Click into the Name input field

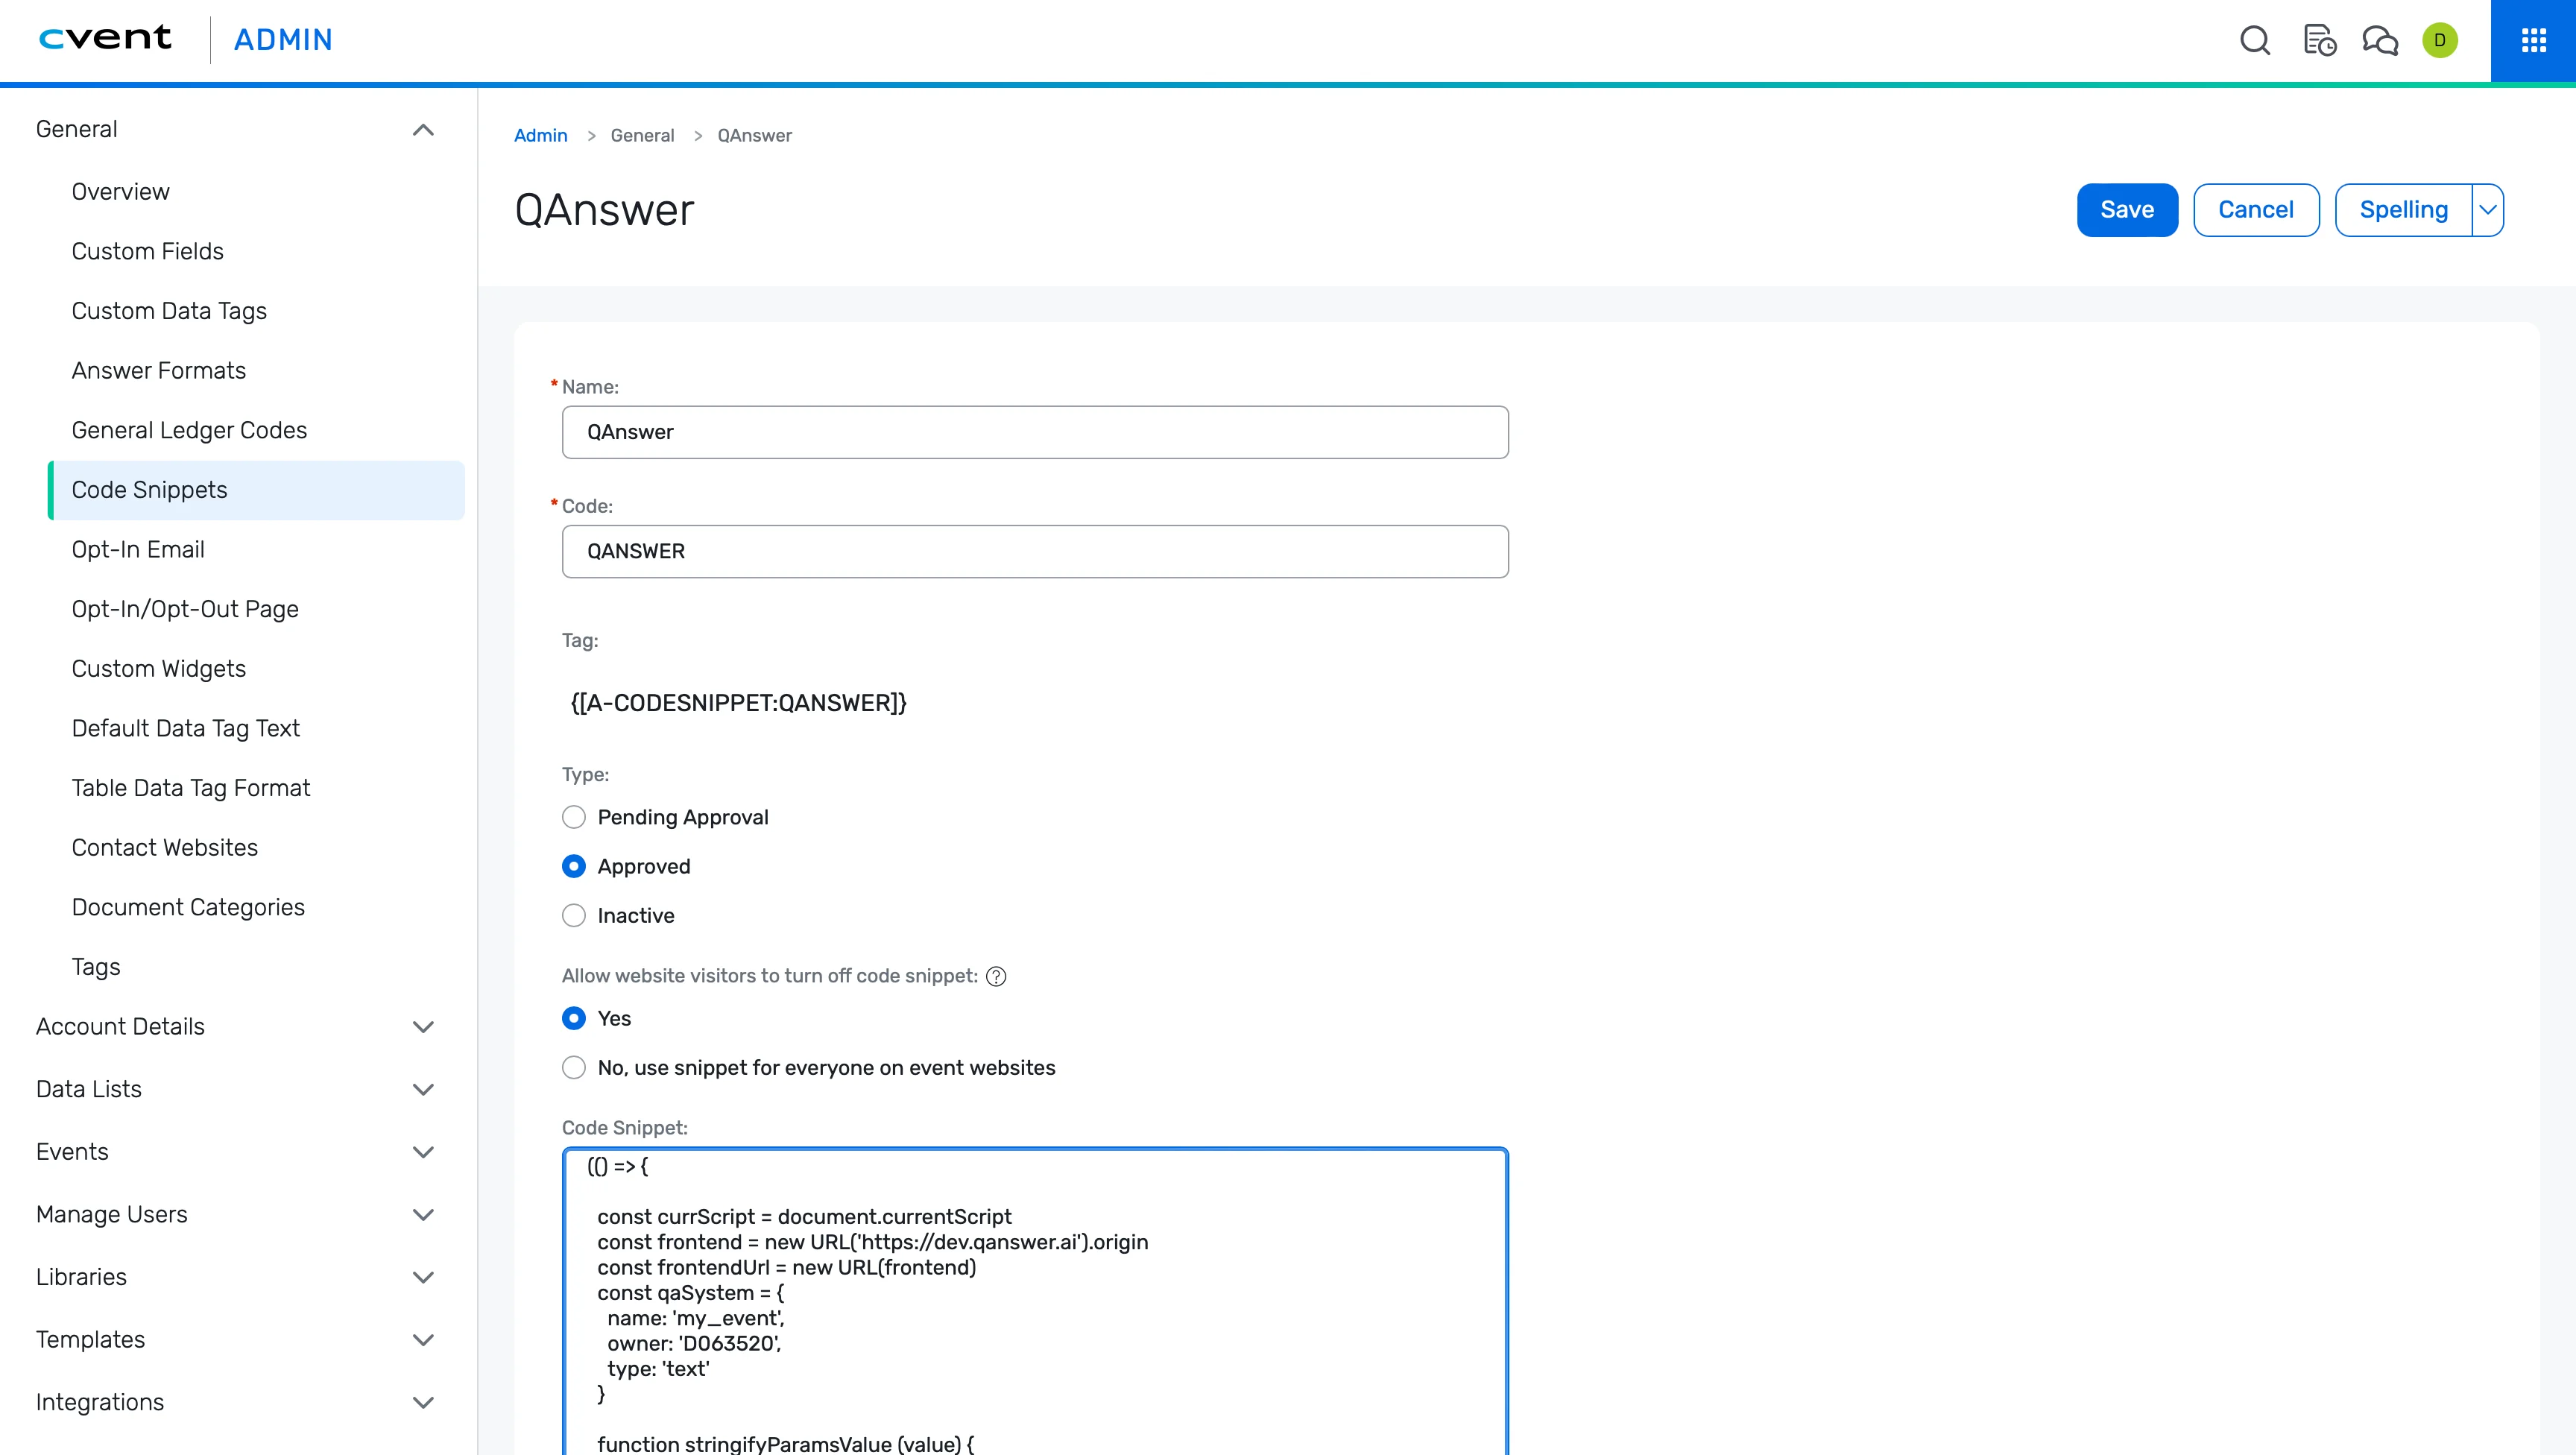pos(1035,432)
